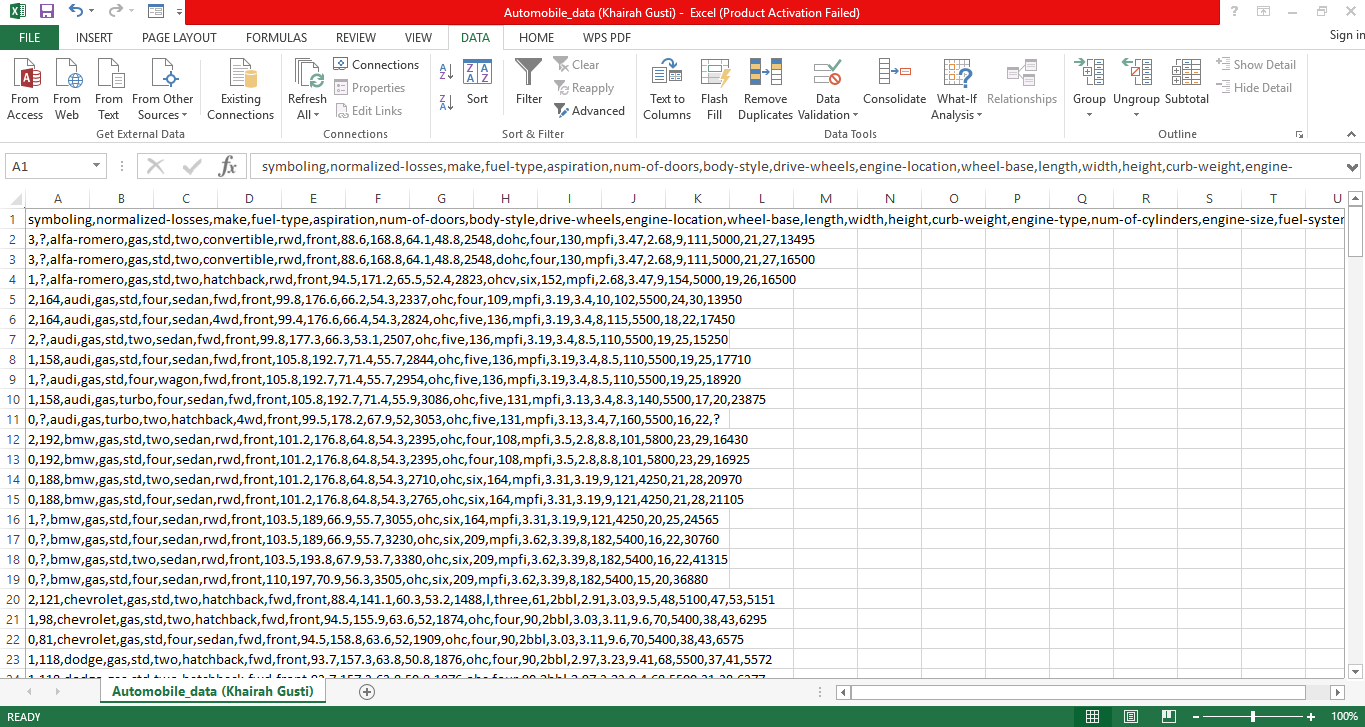Open Ribbon Display Options

click(1263, 12)
